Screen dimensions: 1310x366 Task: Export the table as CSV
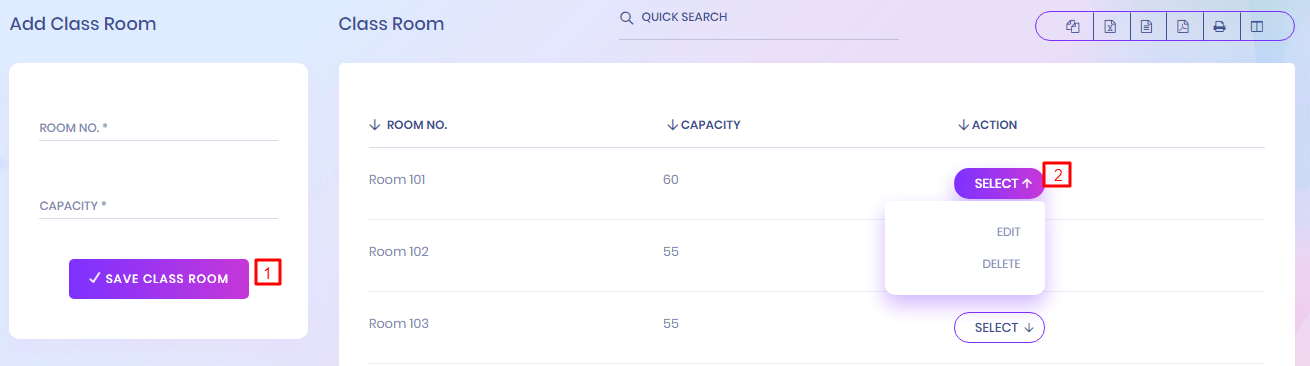pyautogui.click(x=1147, y=27)
